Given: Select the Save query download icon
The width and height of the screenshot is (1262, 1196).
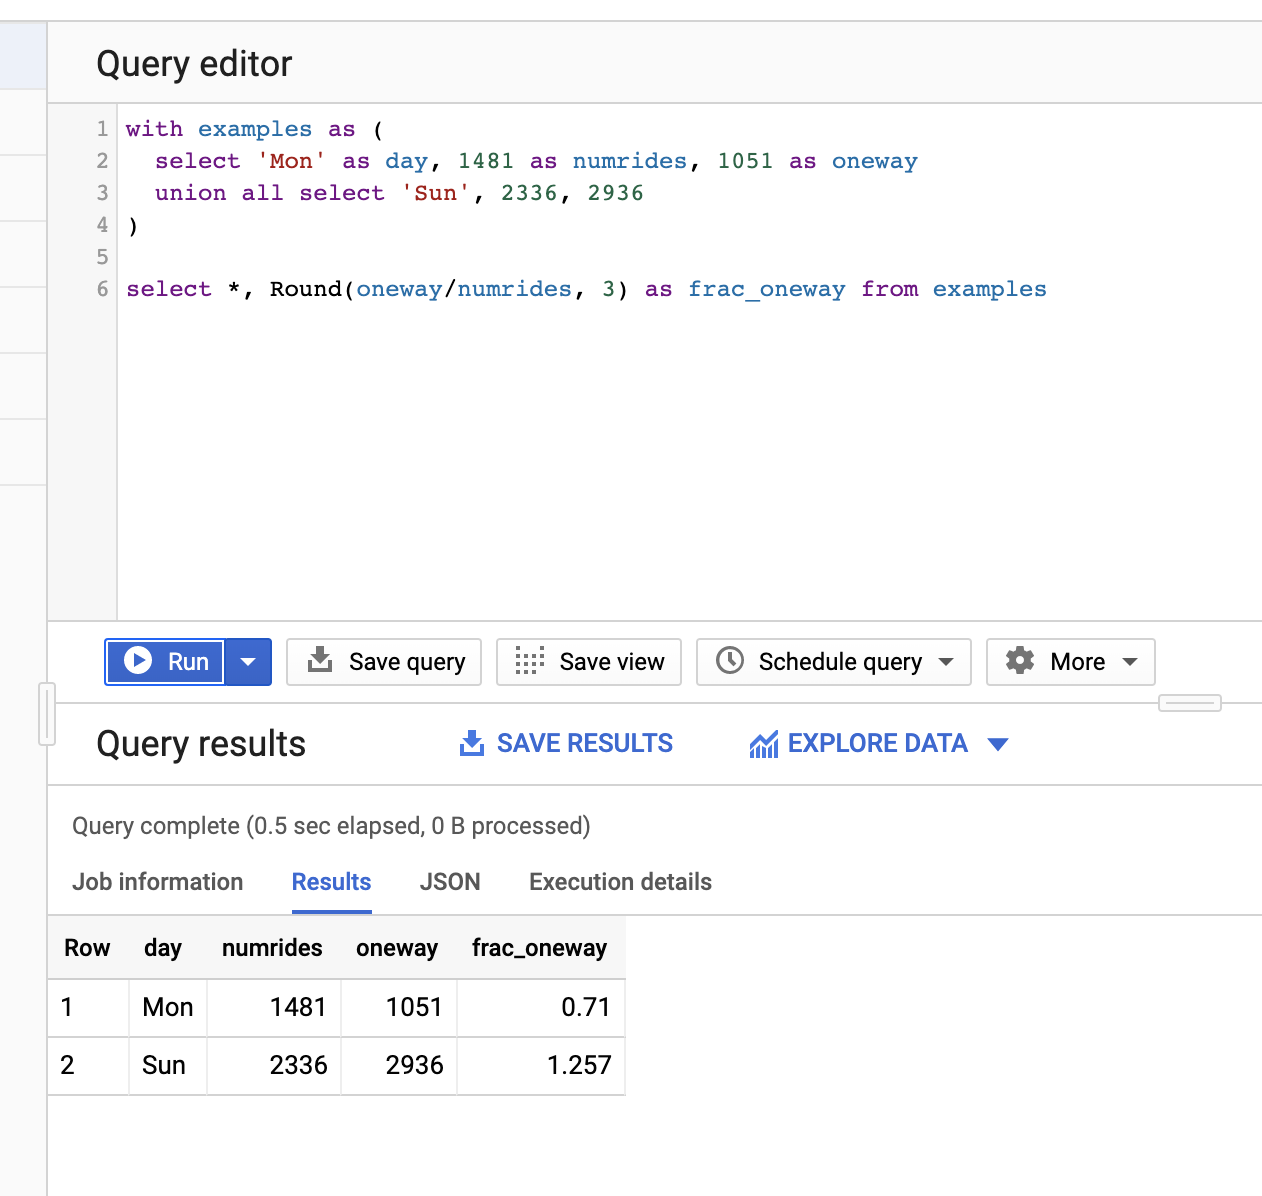Looking at the screenshot, I should (320, 661).
